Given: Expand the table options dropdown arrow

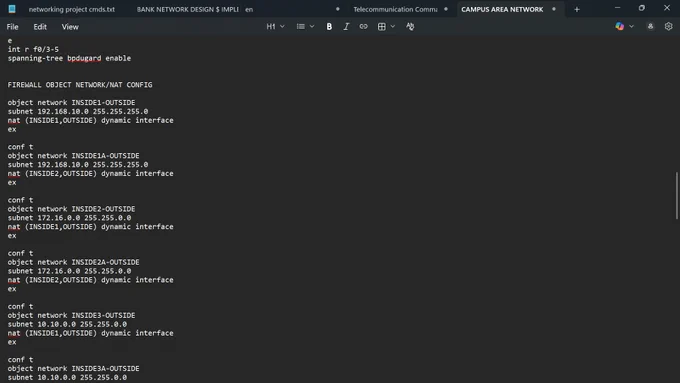Looking at the screenshot, I should (393, 26).
